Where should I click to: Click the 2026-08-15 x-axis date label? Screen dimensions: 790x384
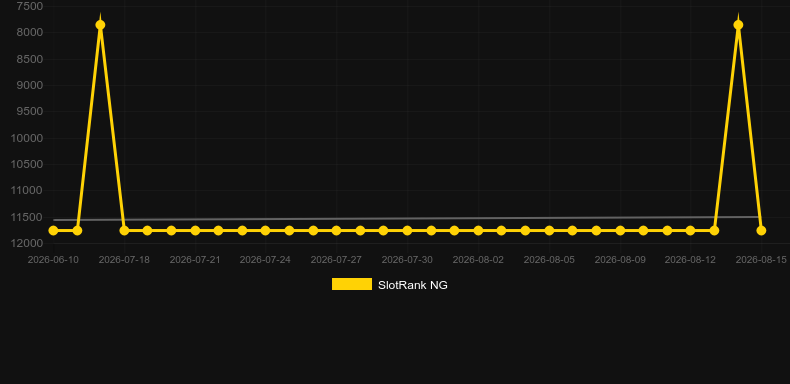761,260
